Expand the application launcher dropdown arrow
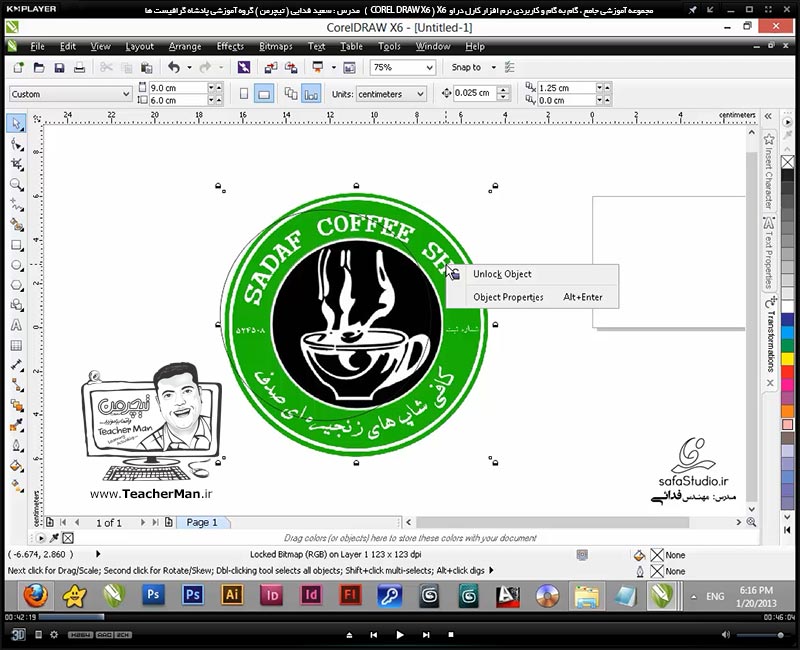The width and height of the screenshot is (800, 650). coord(334,67)
